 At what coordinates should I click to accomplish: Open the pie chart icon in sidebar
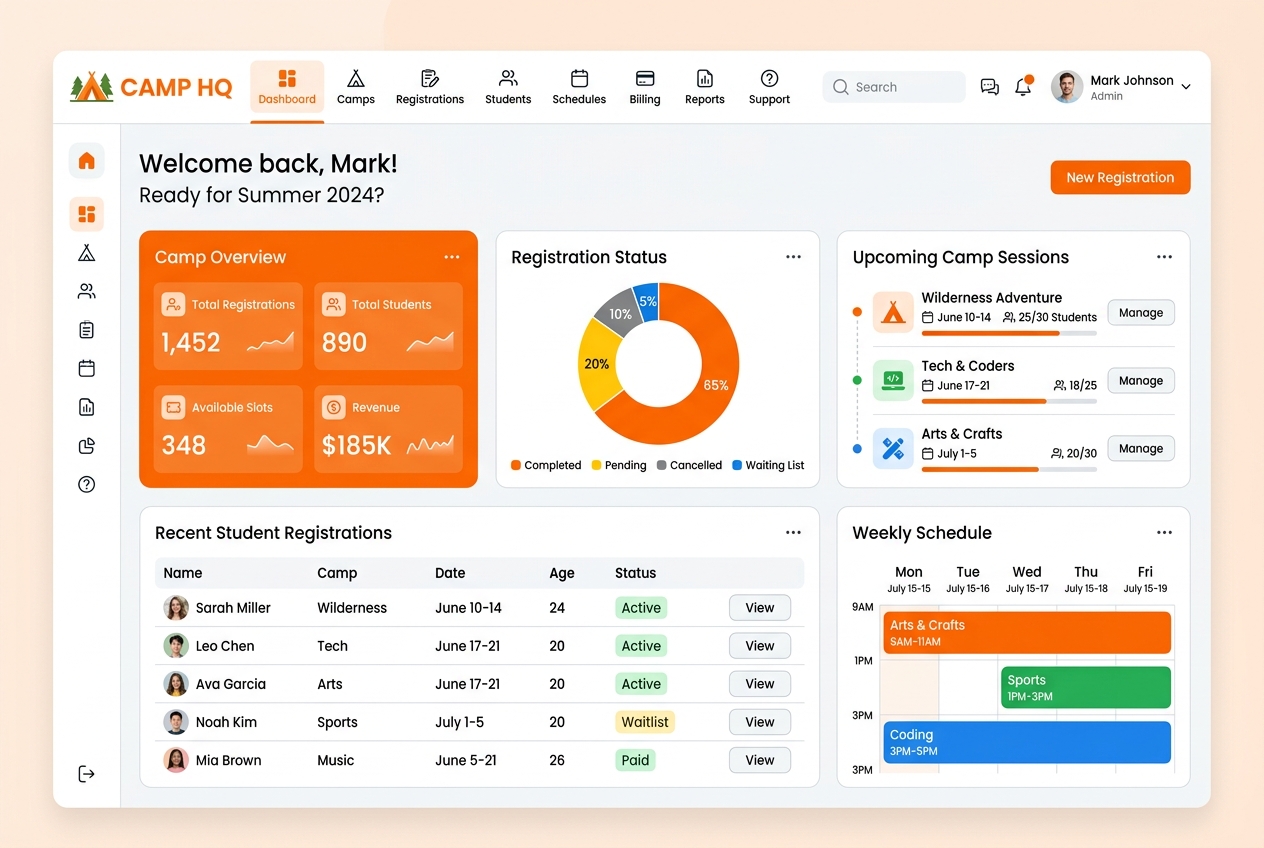coord(87,446)
